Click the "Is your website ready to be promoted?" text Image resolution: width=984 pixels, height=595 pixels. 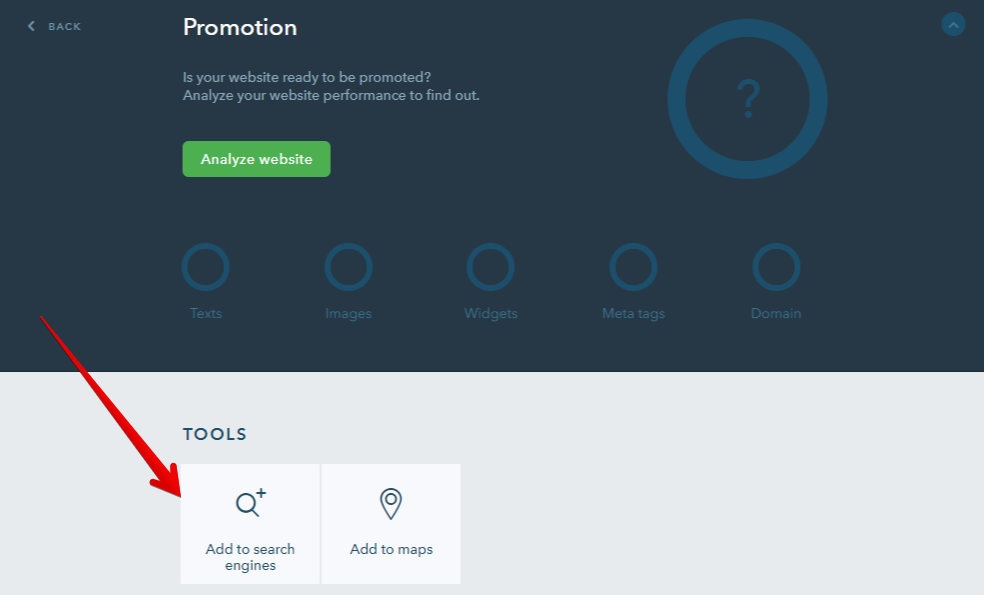coord(307,77)
